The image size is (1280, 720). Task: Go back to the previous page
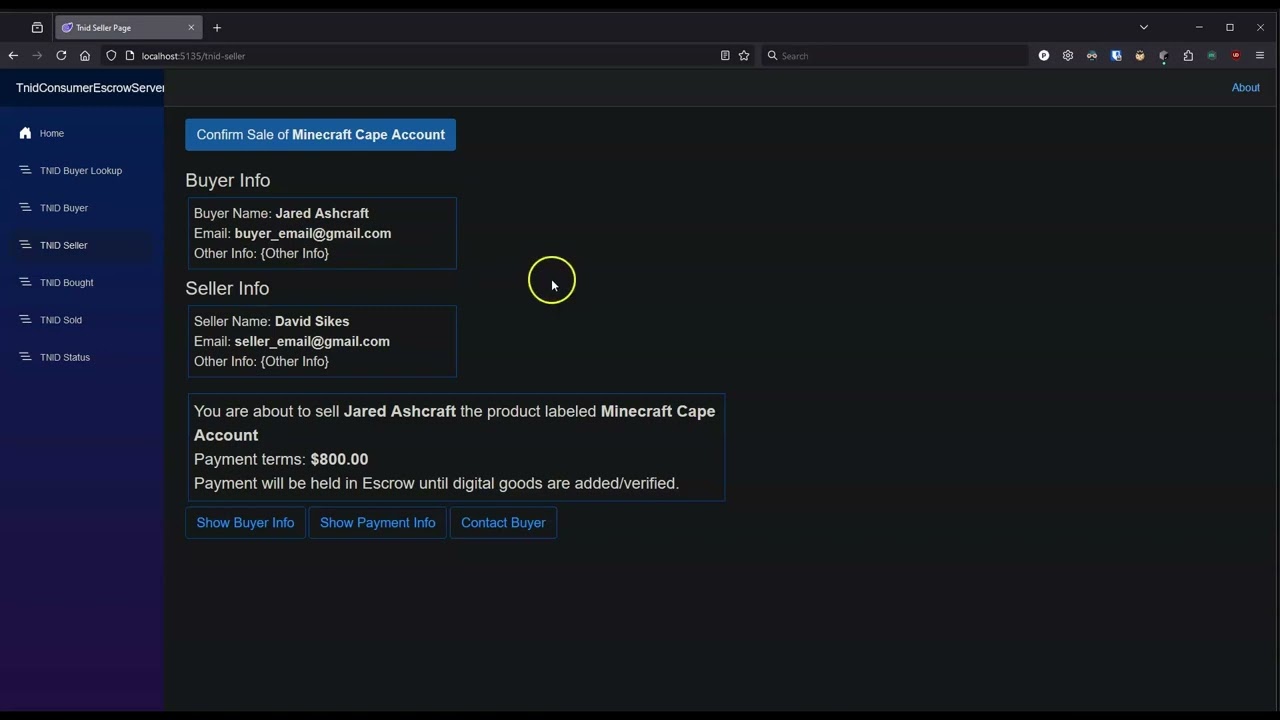(13, 56)
